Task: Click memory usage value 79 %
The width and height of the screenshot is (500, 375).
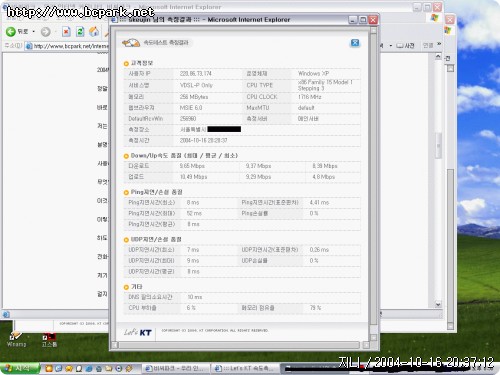Action: click(x=315, y=308)
